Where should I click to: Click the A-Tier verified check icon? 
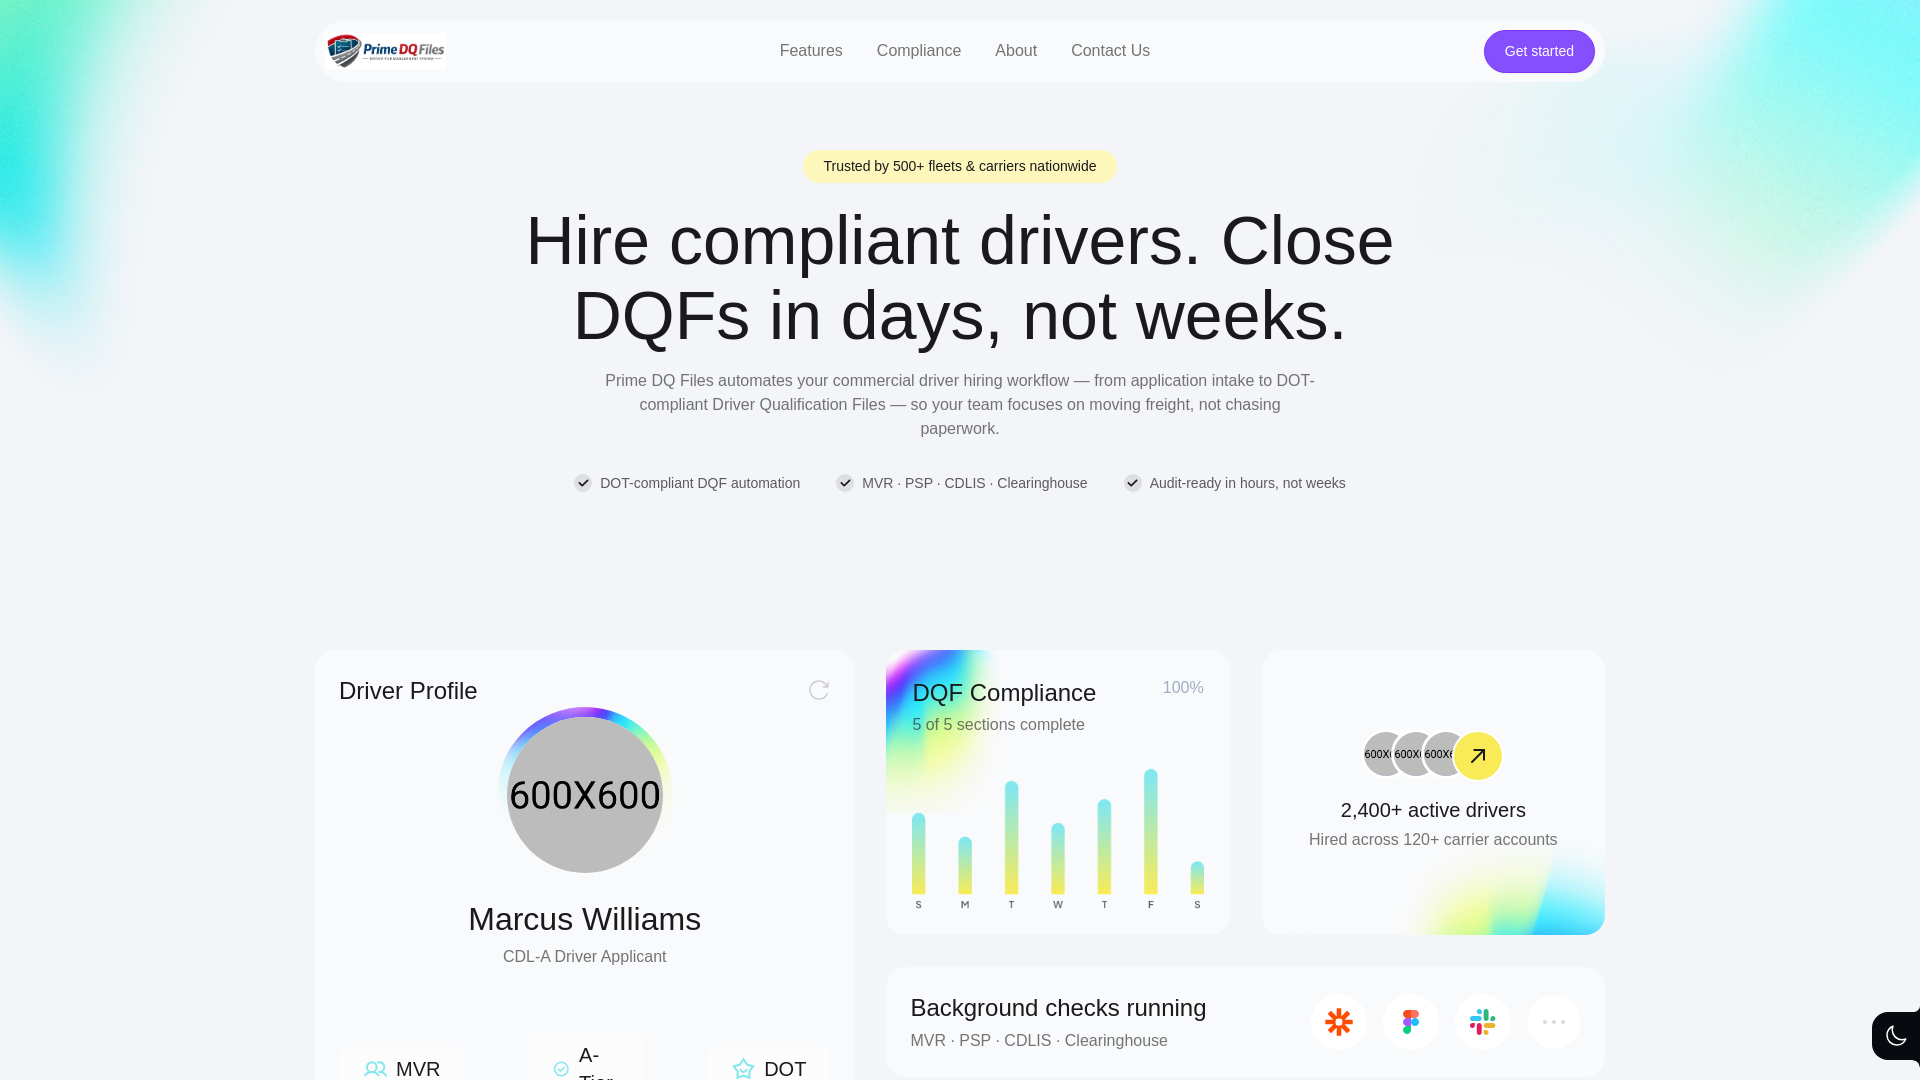point(561,1069)
